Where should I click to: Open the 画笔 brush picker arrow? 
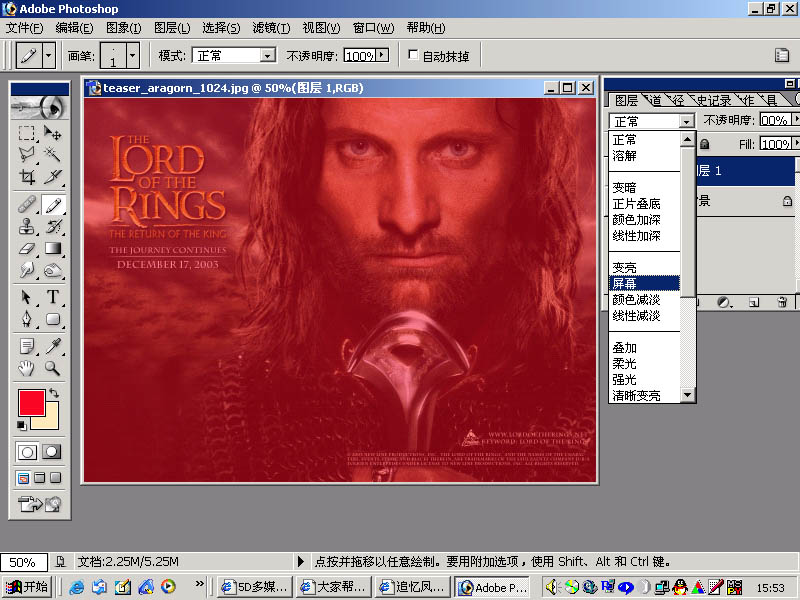(133, 55)
